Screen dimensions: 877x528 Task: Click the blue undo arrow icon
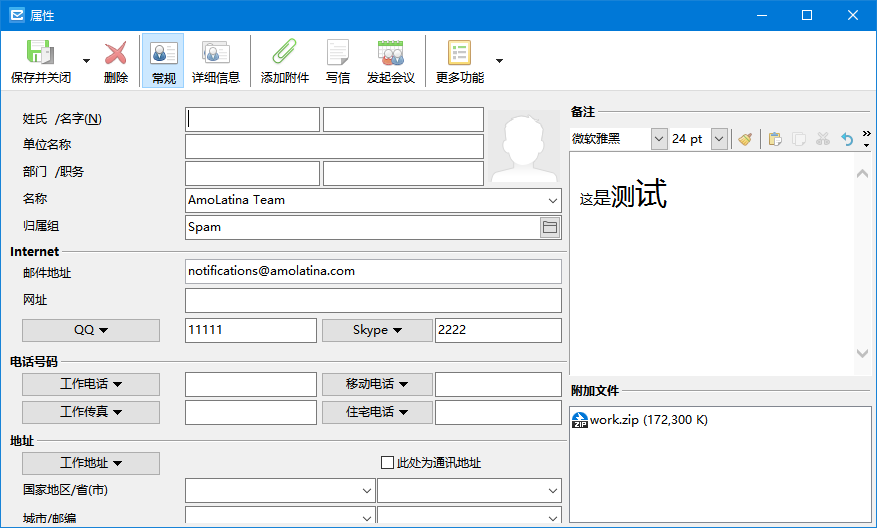(x=847, y=139)
